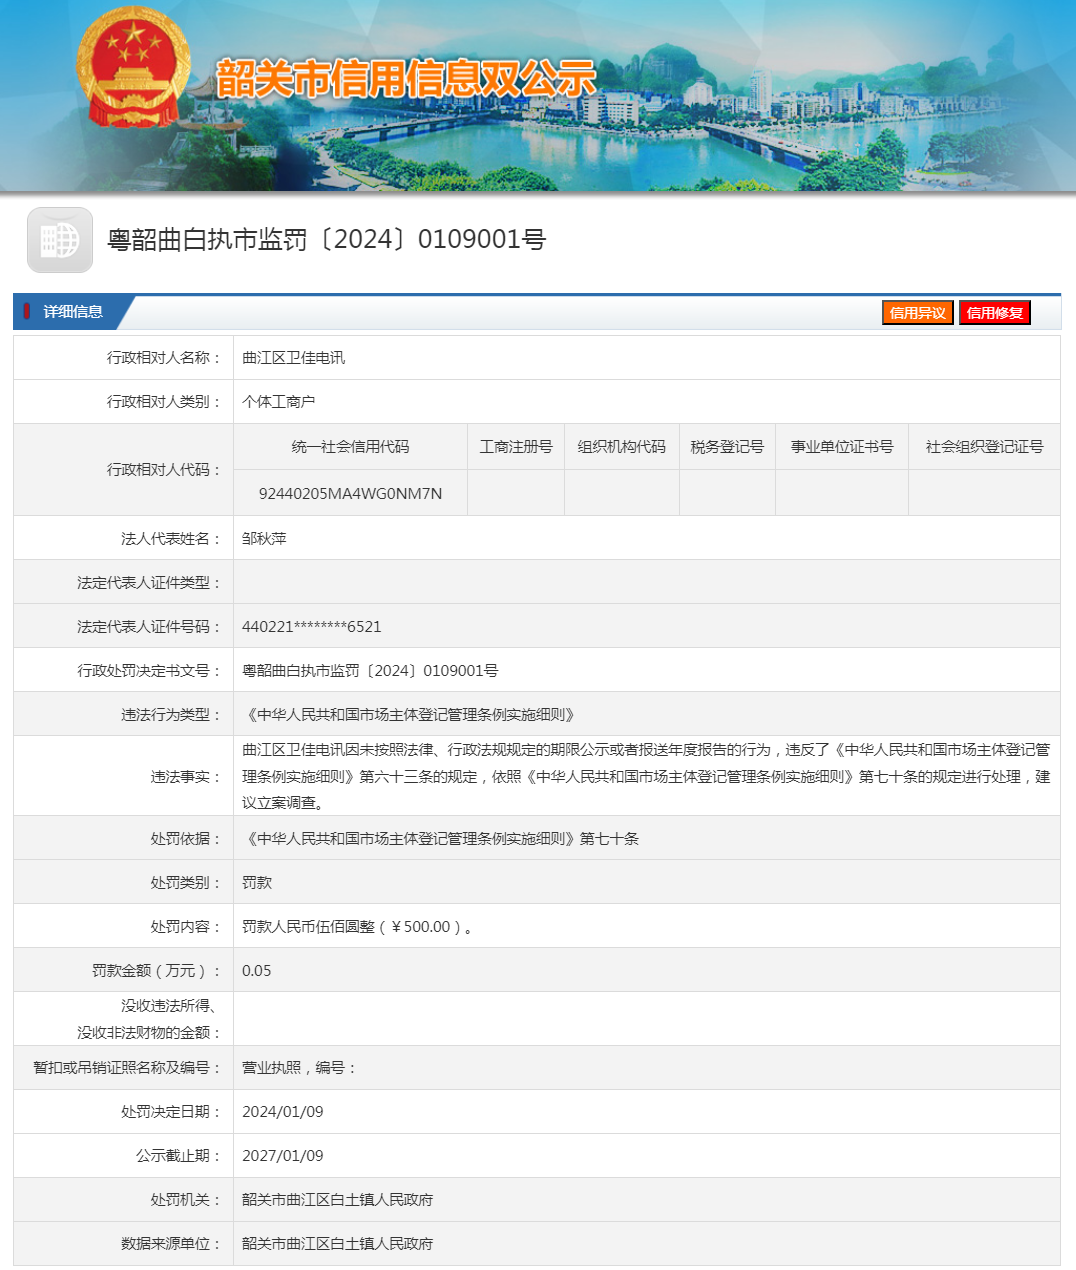This screenshot has width=1076, height=1270.
Task: Click the 暂扣或吊销证照名称及编号 label
Action: (x=127, y=1068)
